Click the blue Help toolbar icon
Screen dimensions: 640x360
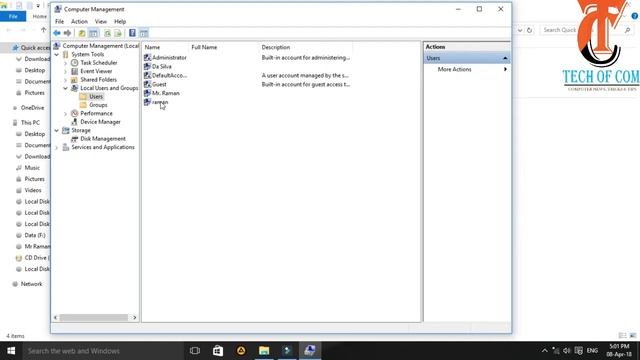132,33
